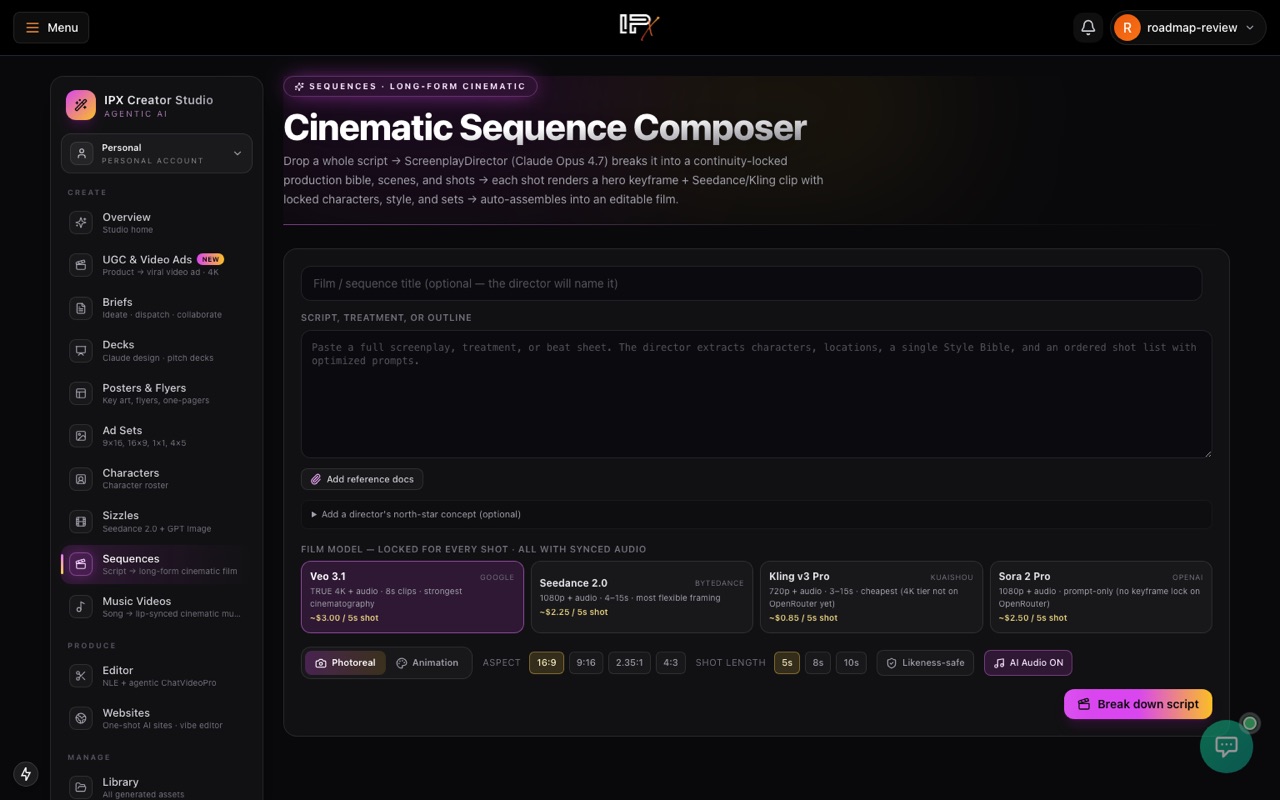The height and width of the screenshot is (800, 1280).
Task: Switch to Photoreal style
Action: [x=345, y=662]
